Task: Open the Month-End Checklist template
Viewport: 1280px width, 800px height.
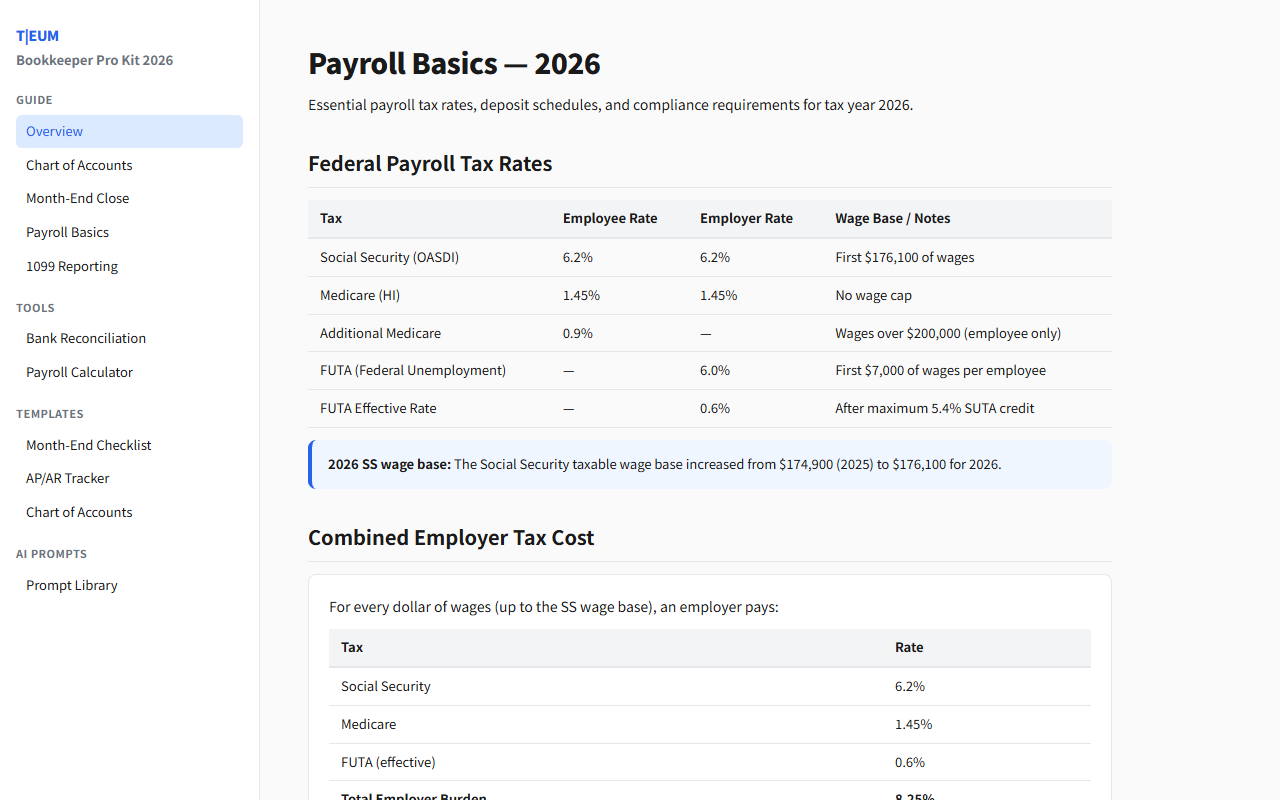Action: click(88, 445)
